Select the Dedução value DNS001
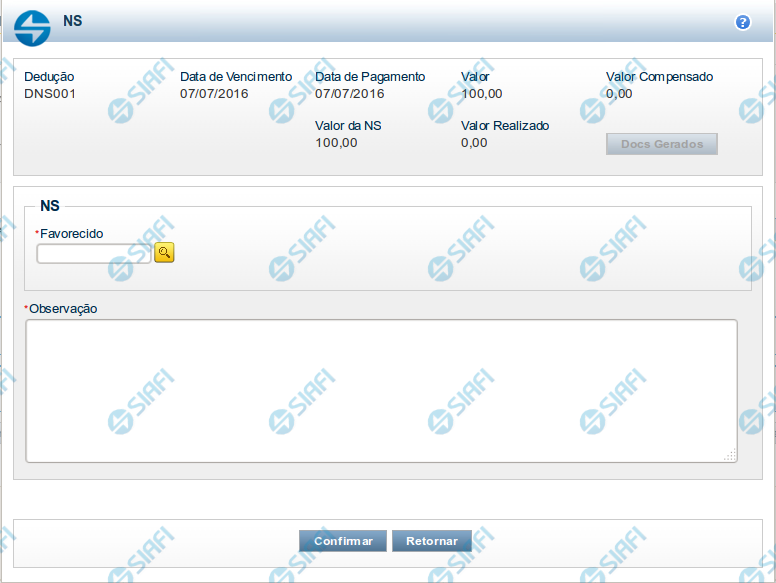This screenshot has height=583, width=776. pyautogui.click(x=50, y=94)
